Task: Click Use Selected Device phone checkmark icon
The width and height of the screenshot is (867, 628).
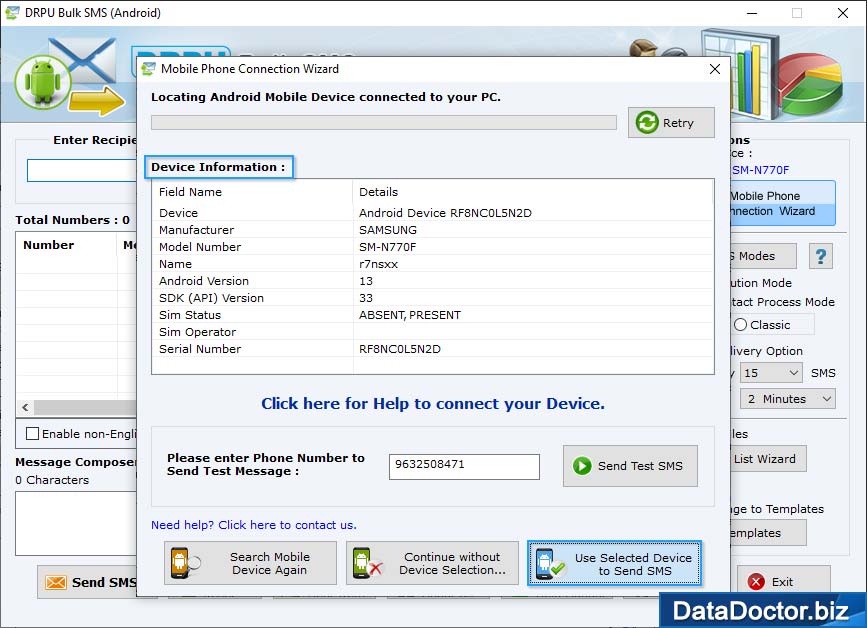Action: pyautogui.click(x=550, y=564)
